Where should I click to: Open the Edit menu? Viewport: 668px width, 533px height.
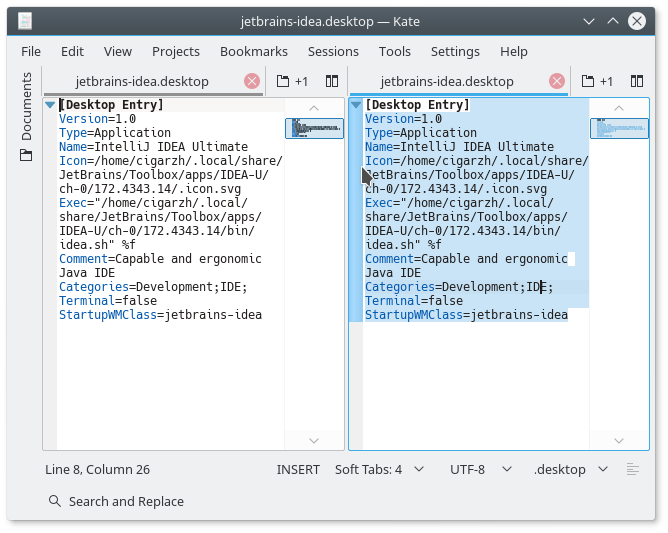point(72,52)
